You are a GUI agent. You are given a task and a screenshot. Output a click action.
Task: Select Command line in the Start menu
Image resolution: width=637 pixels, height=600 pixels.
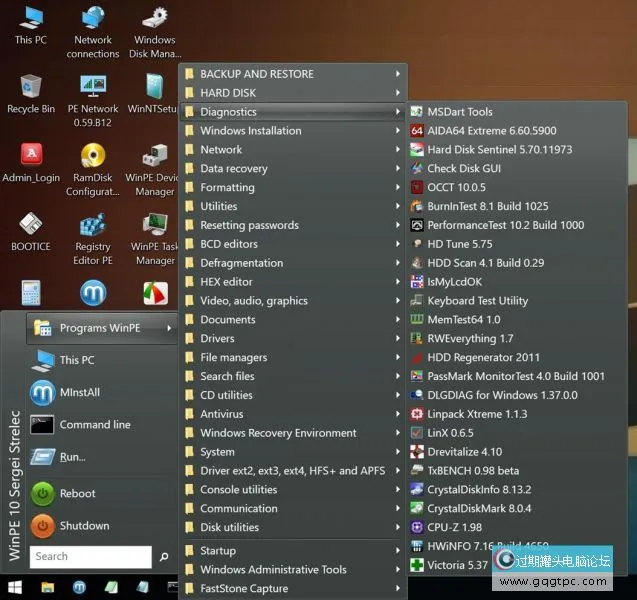(94, 425)
